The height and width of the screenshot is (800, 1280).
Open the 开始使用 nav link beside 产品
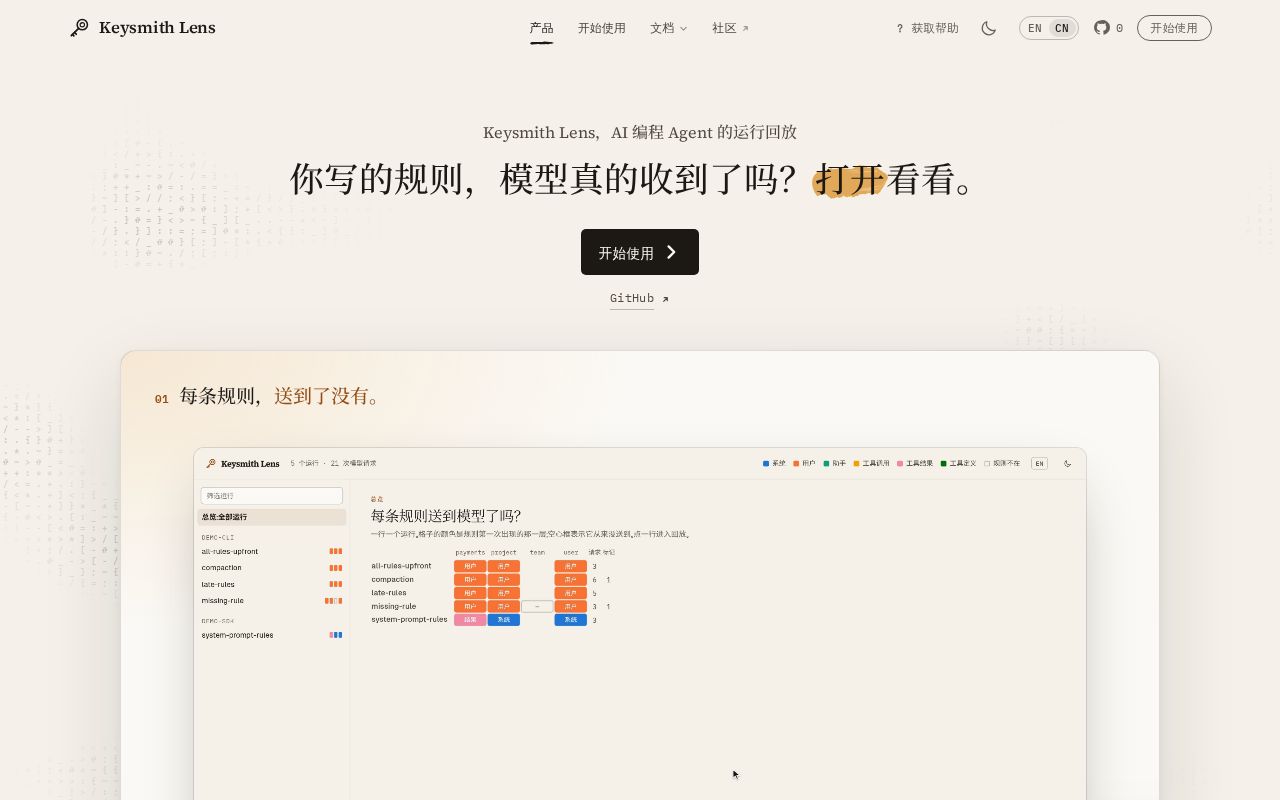click(602, 28)
